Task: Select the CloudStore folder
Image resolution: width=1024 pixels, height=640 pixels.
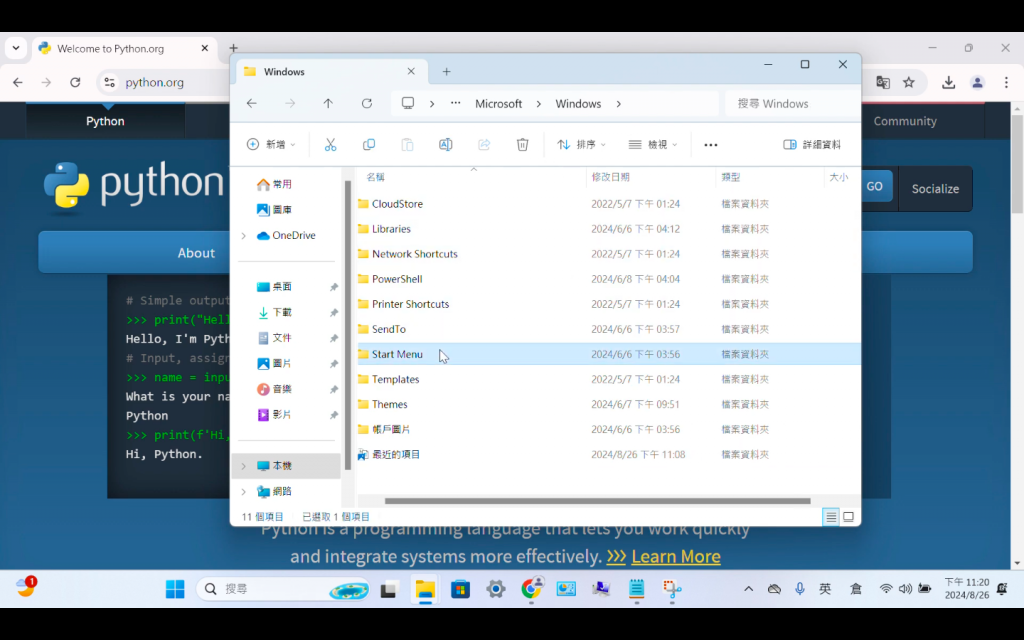Action: (397, 204)
